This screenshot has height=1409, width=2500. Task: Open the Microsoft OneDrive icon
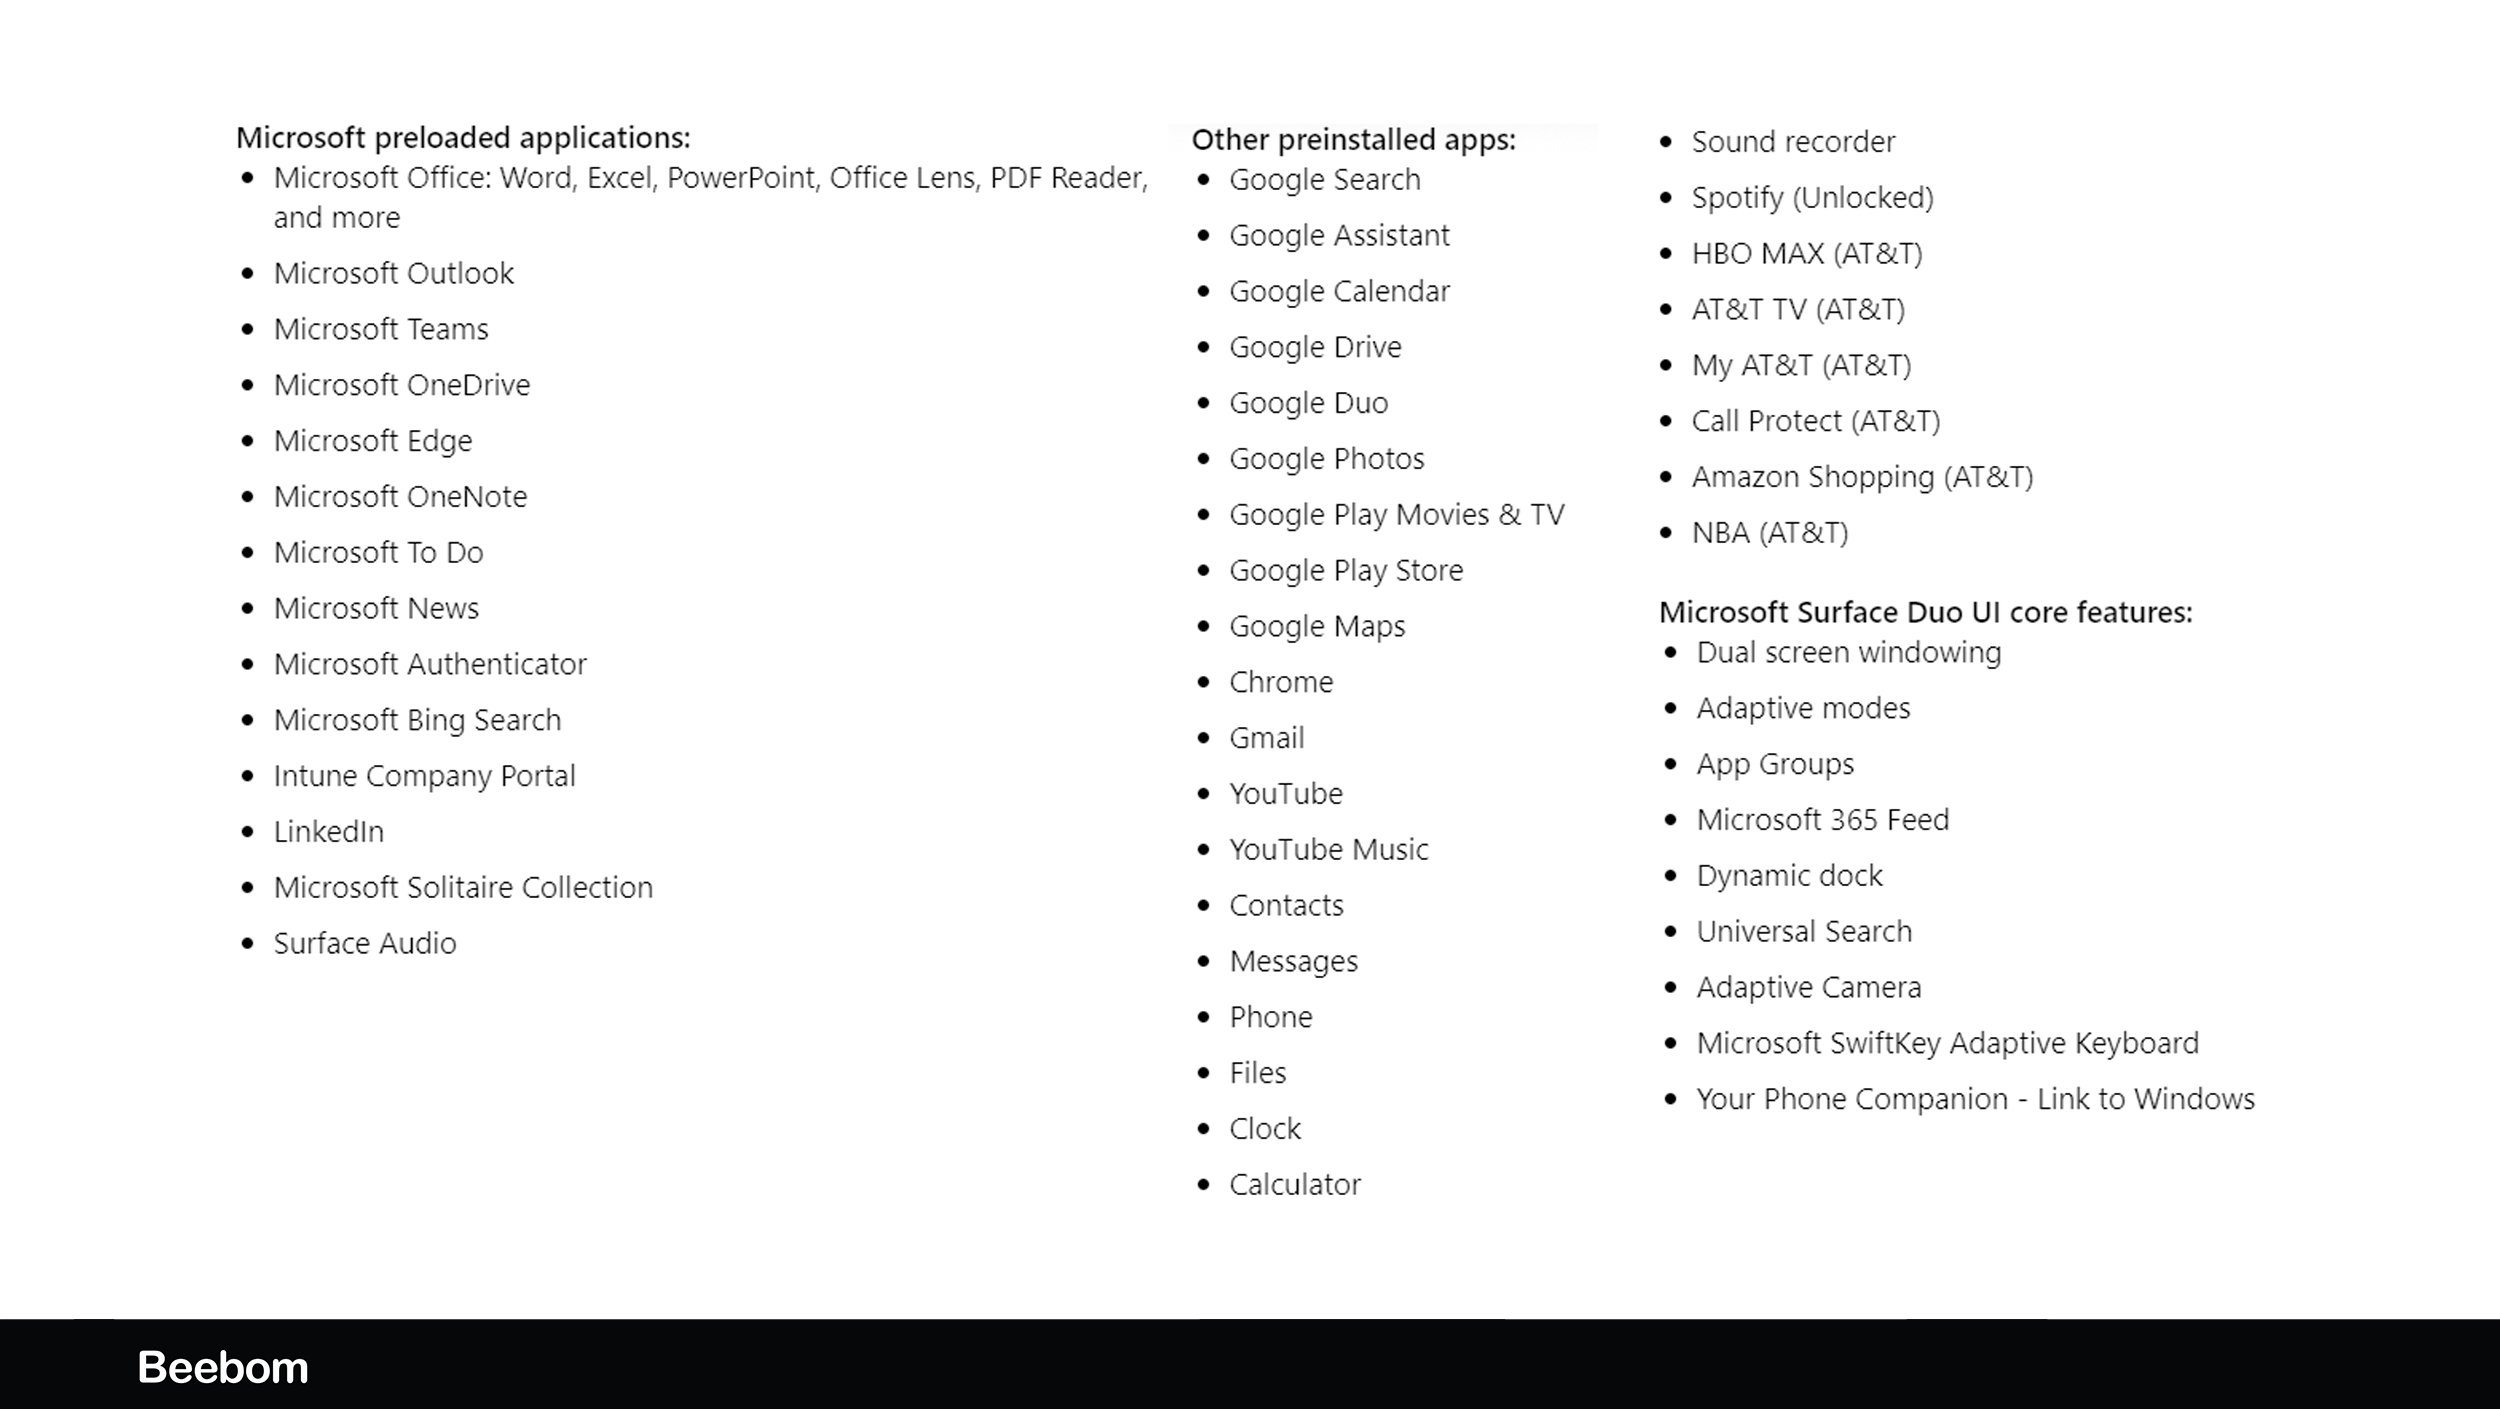pos(400,383)
